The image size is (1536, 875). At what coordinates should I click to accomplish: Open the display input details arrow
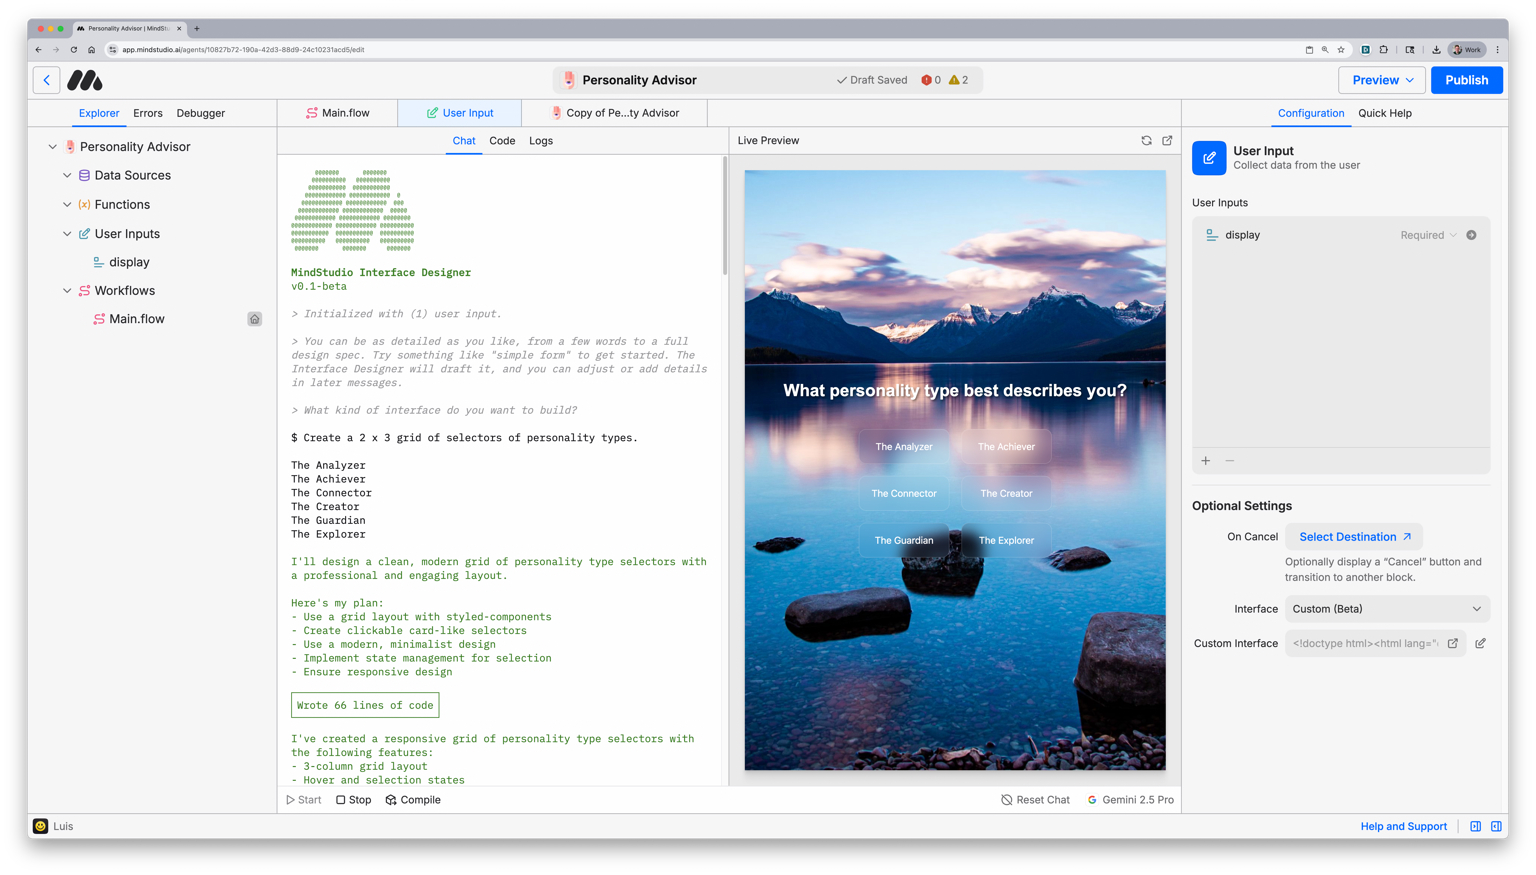[1471, 235]
